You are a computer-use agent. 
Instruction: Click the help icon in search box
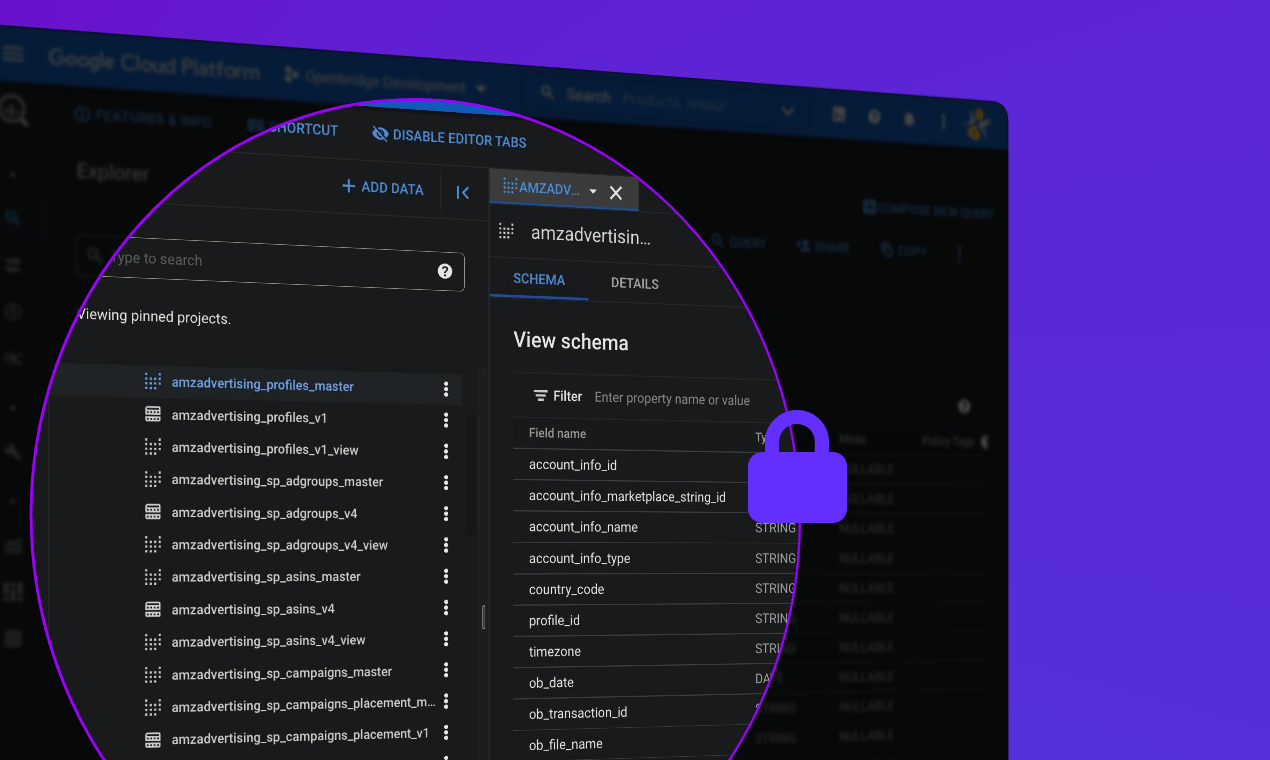click(x=445, y=271)
